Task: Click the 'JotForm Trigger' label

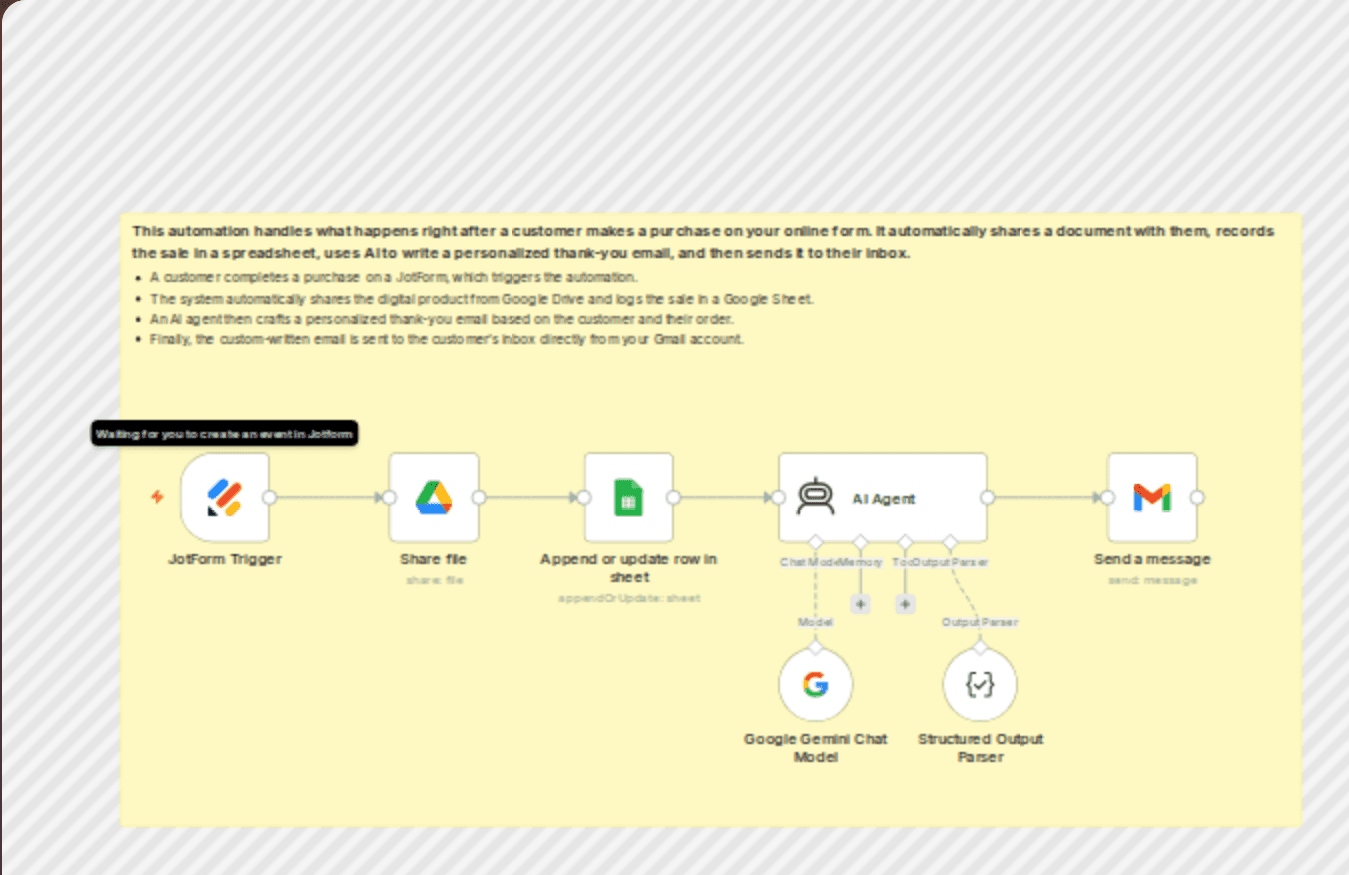Action: coord(225,559)
